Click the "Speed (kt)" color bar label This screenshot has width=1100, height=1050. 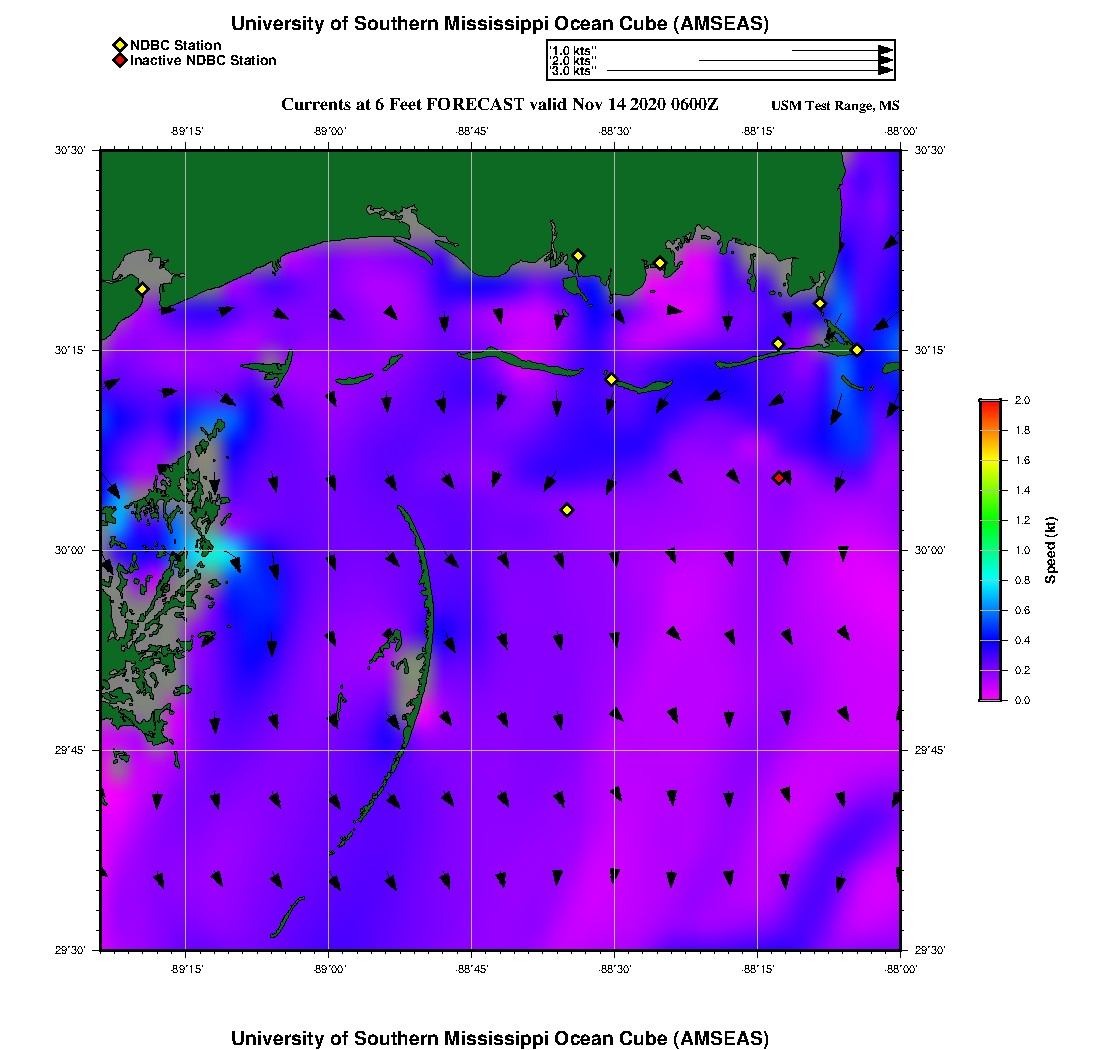(x=1051, y=550)
